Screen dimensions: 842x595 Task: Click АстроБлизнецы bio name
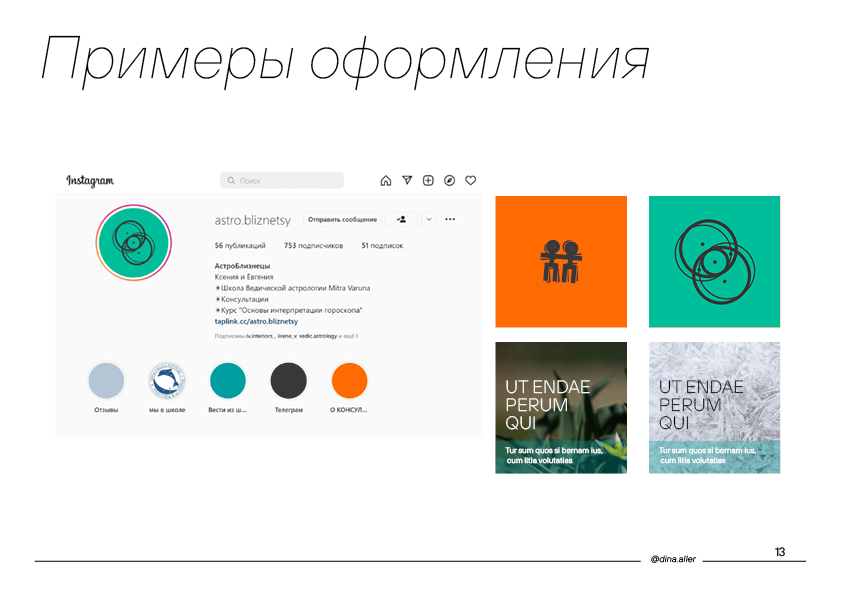coord(242,266)
